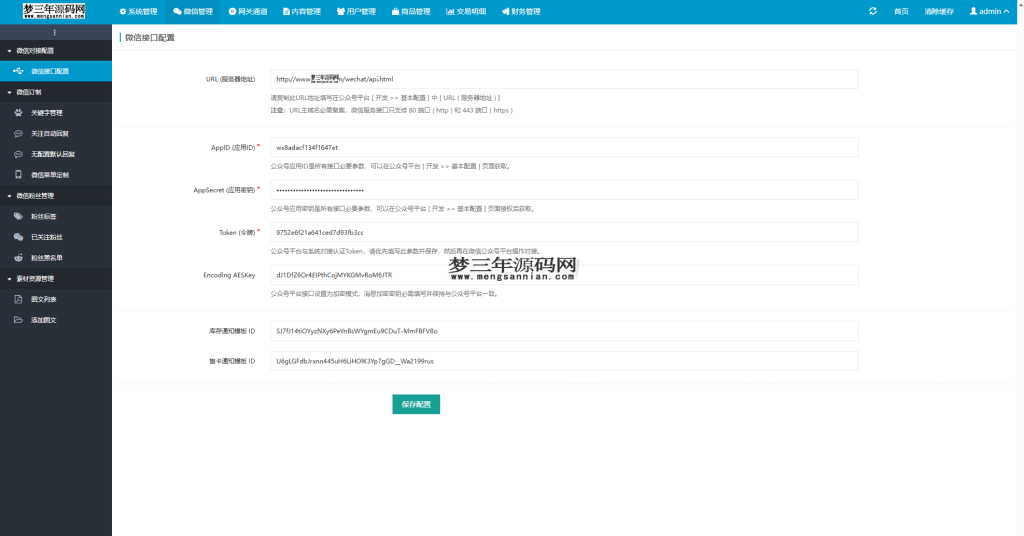Go to 首页 link in top bar

(901, 12)
